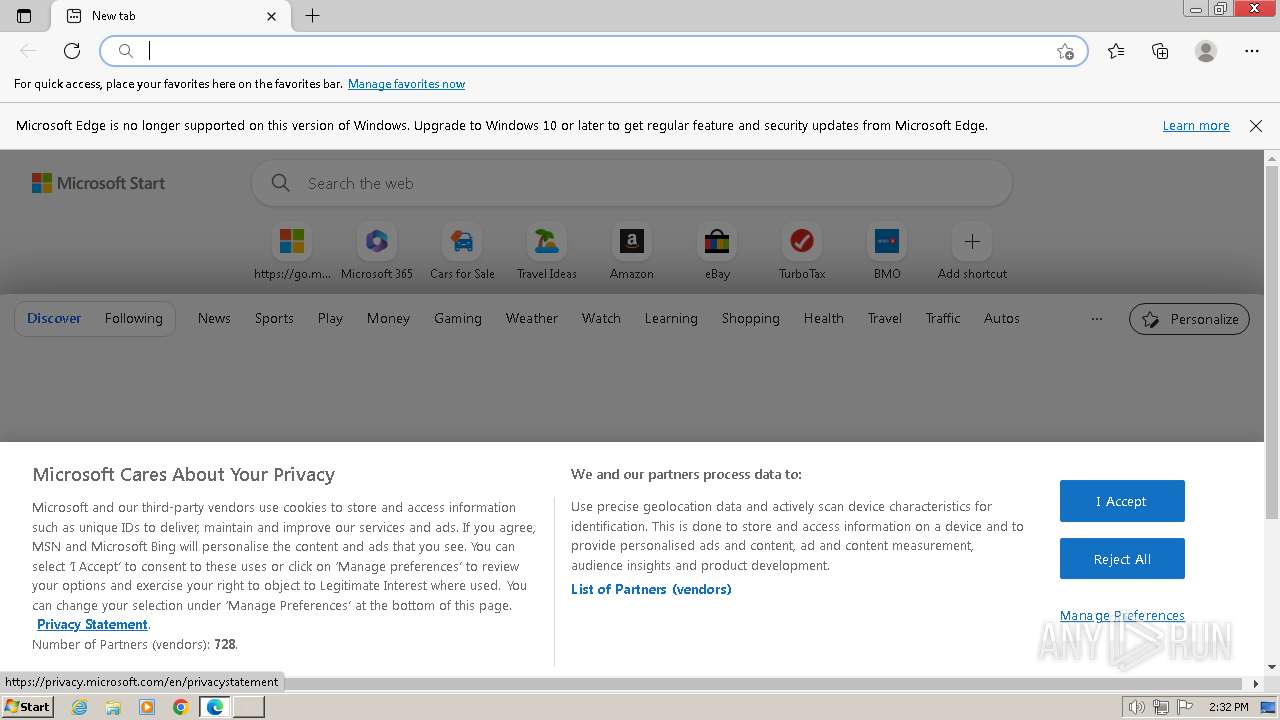Open a new tab with plus button
1280x720 pixels.
point(312,16)
